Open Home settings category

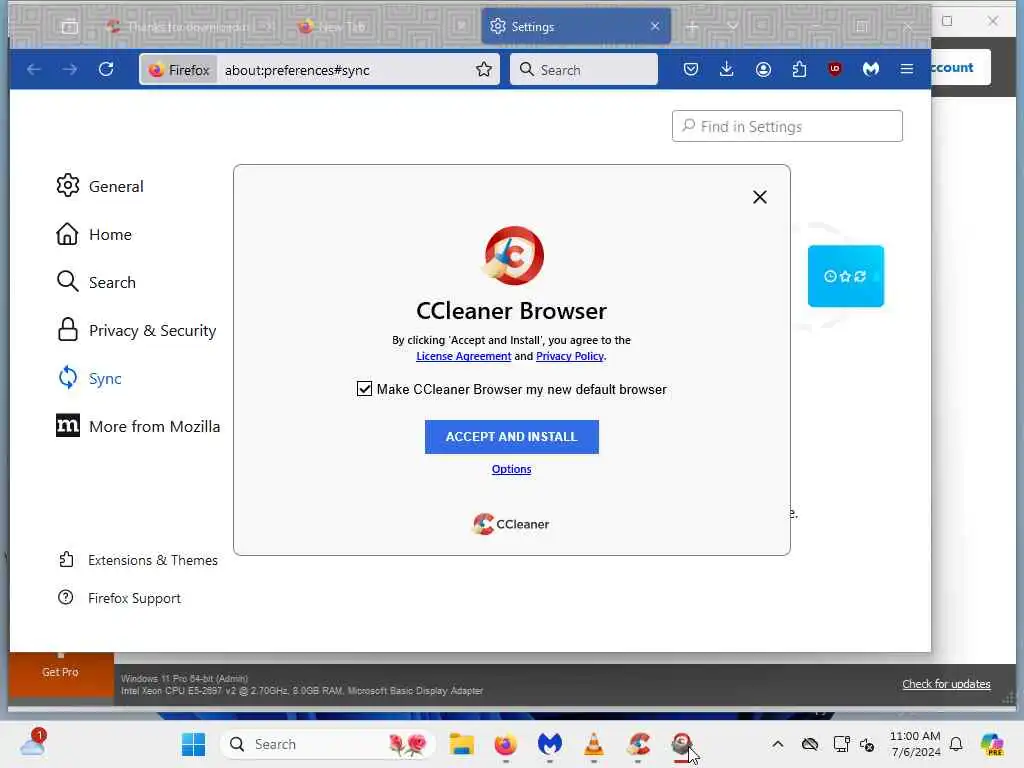click(x=93, y=234)
